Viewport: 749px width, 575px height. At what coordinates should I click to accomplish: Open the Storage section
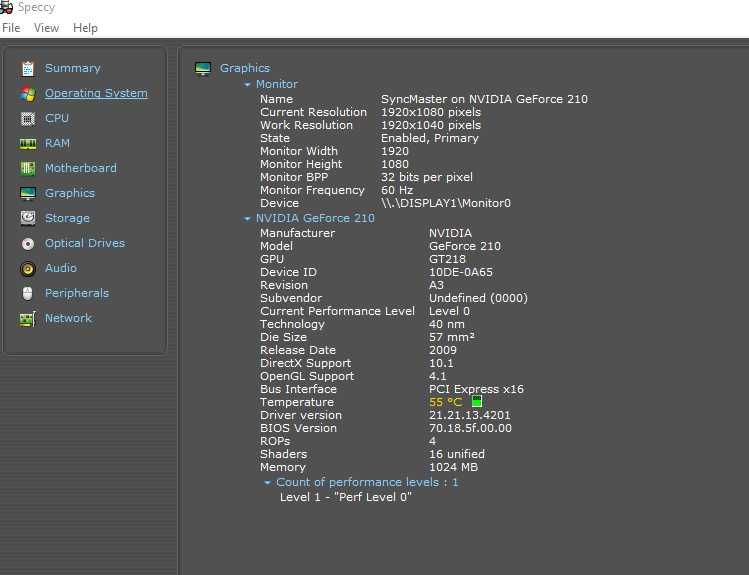(67, 218)
